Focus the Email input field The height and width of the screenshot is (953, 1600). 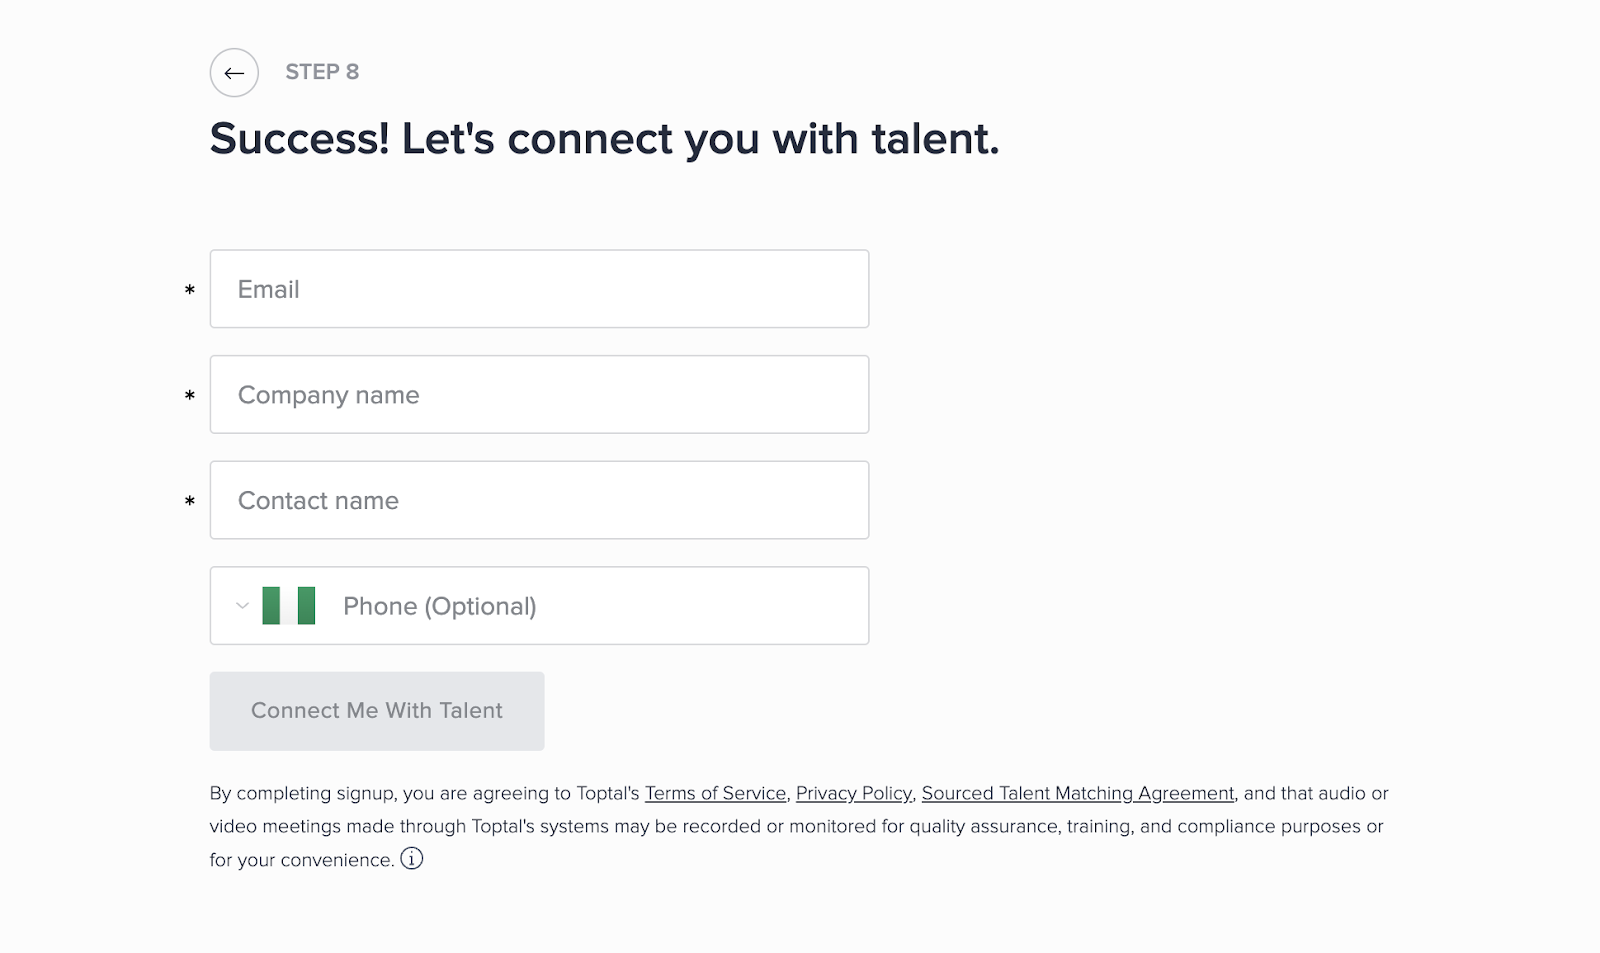point(539,289)
